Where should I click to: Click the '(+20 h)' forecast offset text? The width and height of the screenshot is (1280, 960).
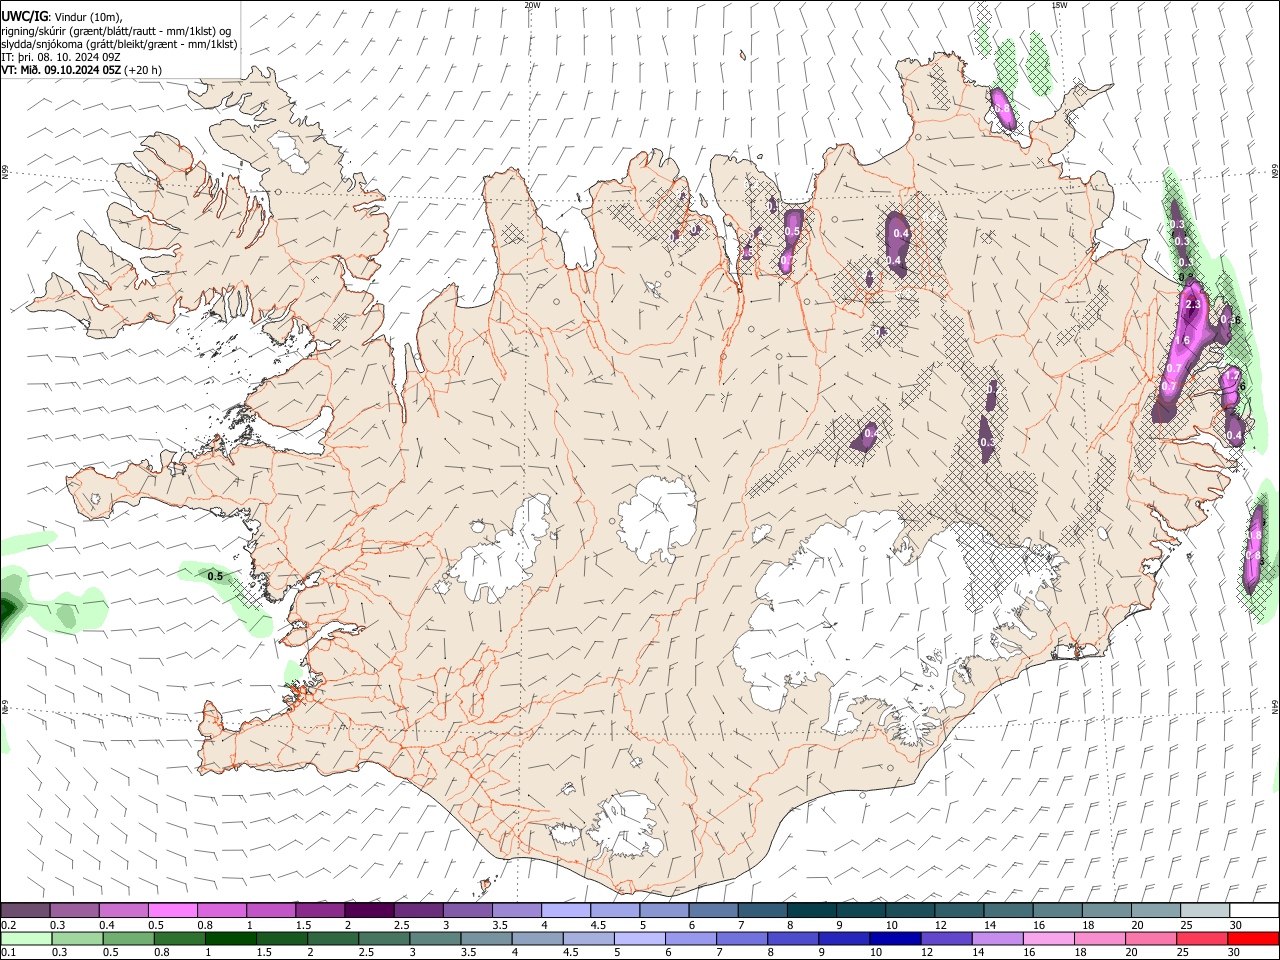pos(143,70)
